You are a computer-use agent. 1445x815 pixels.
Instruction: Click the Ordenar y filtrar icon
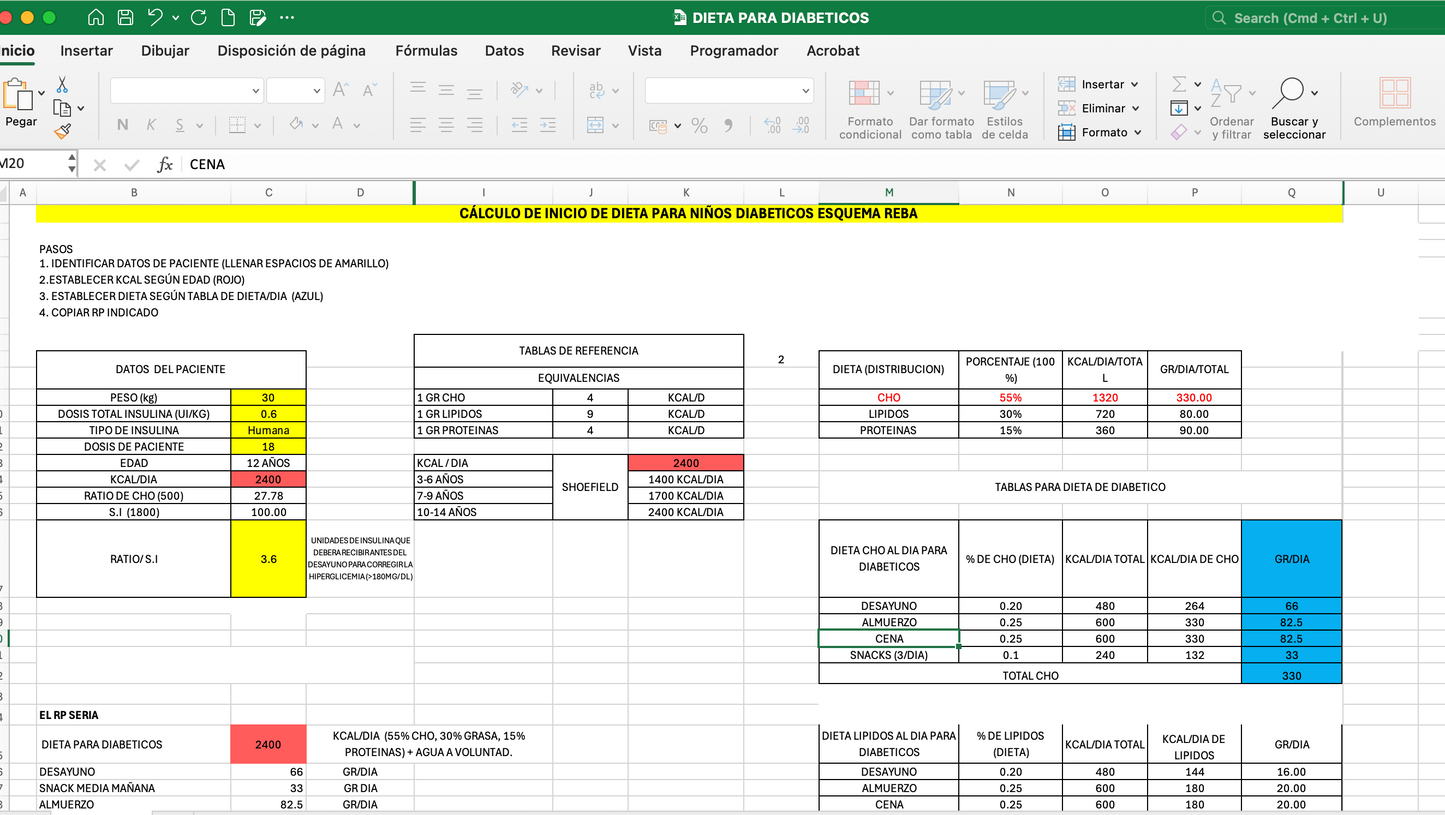click(x=1227, y=95)
